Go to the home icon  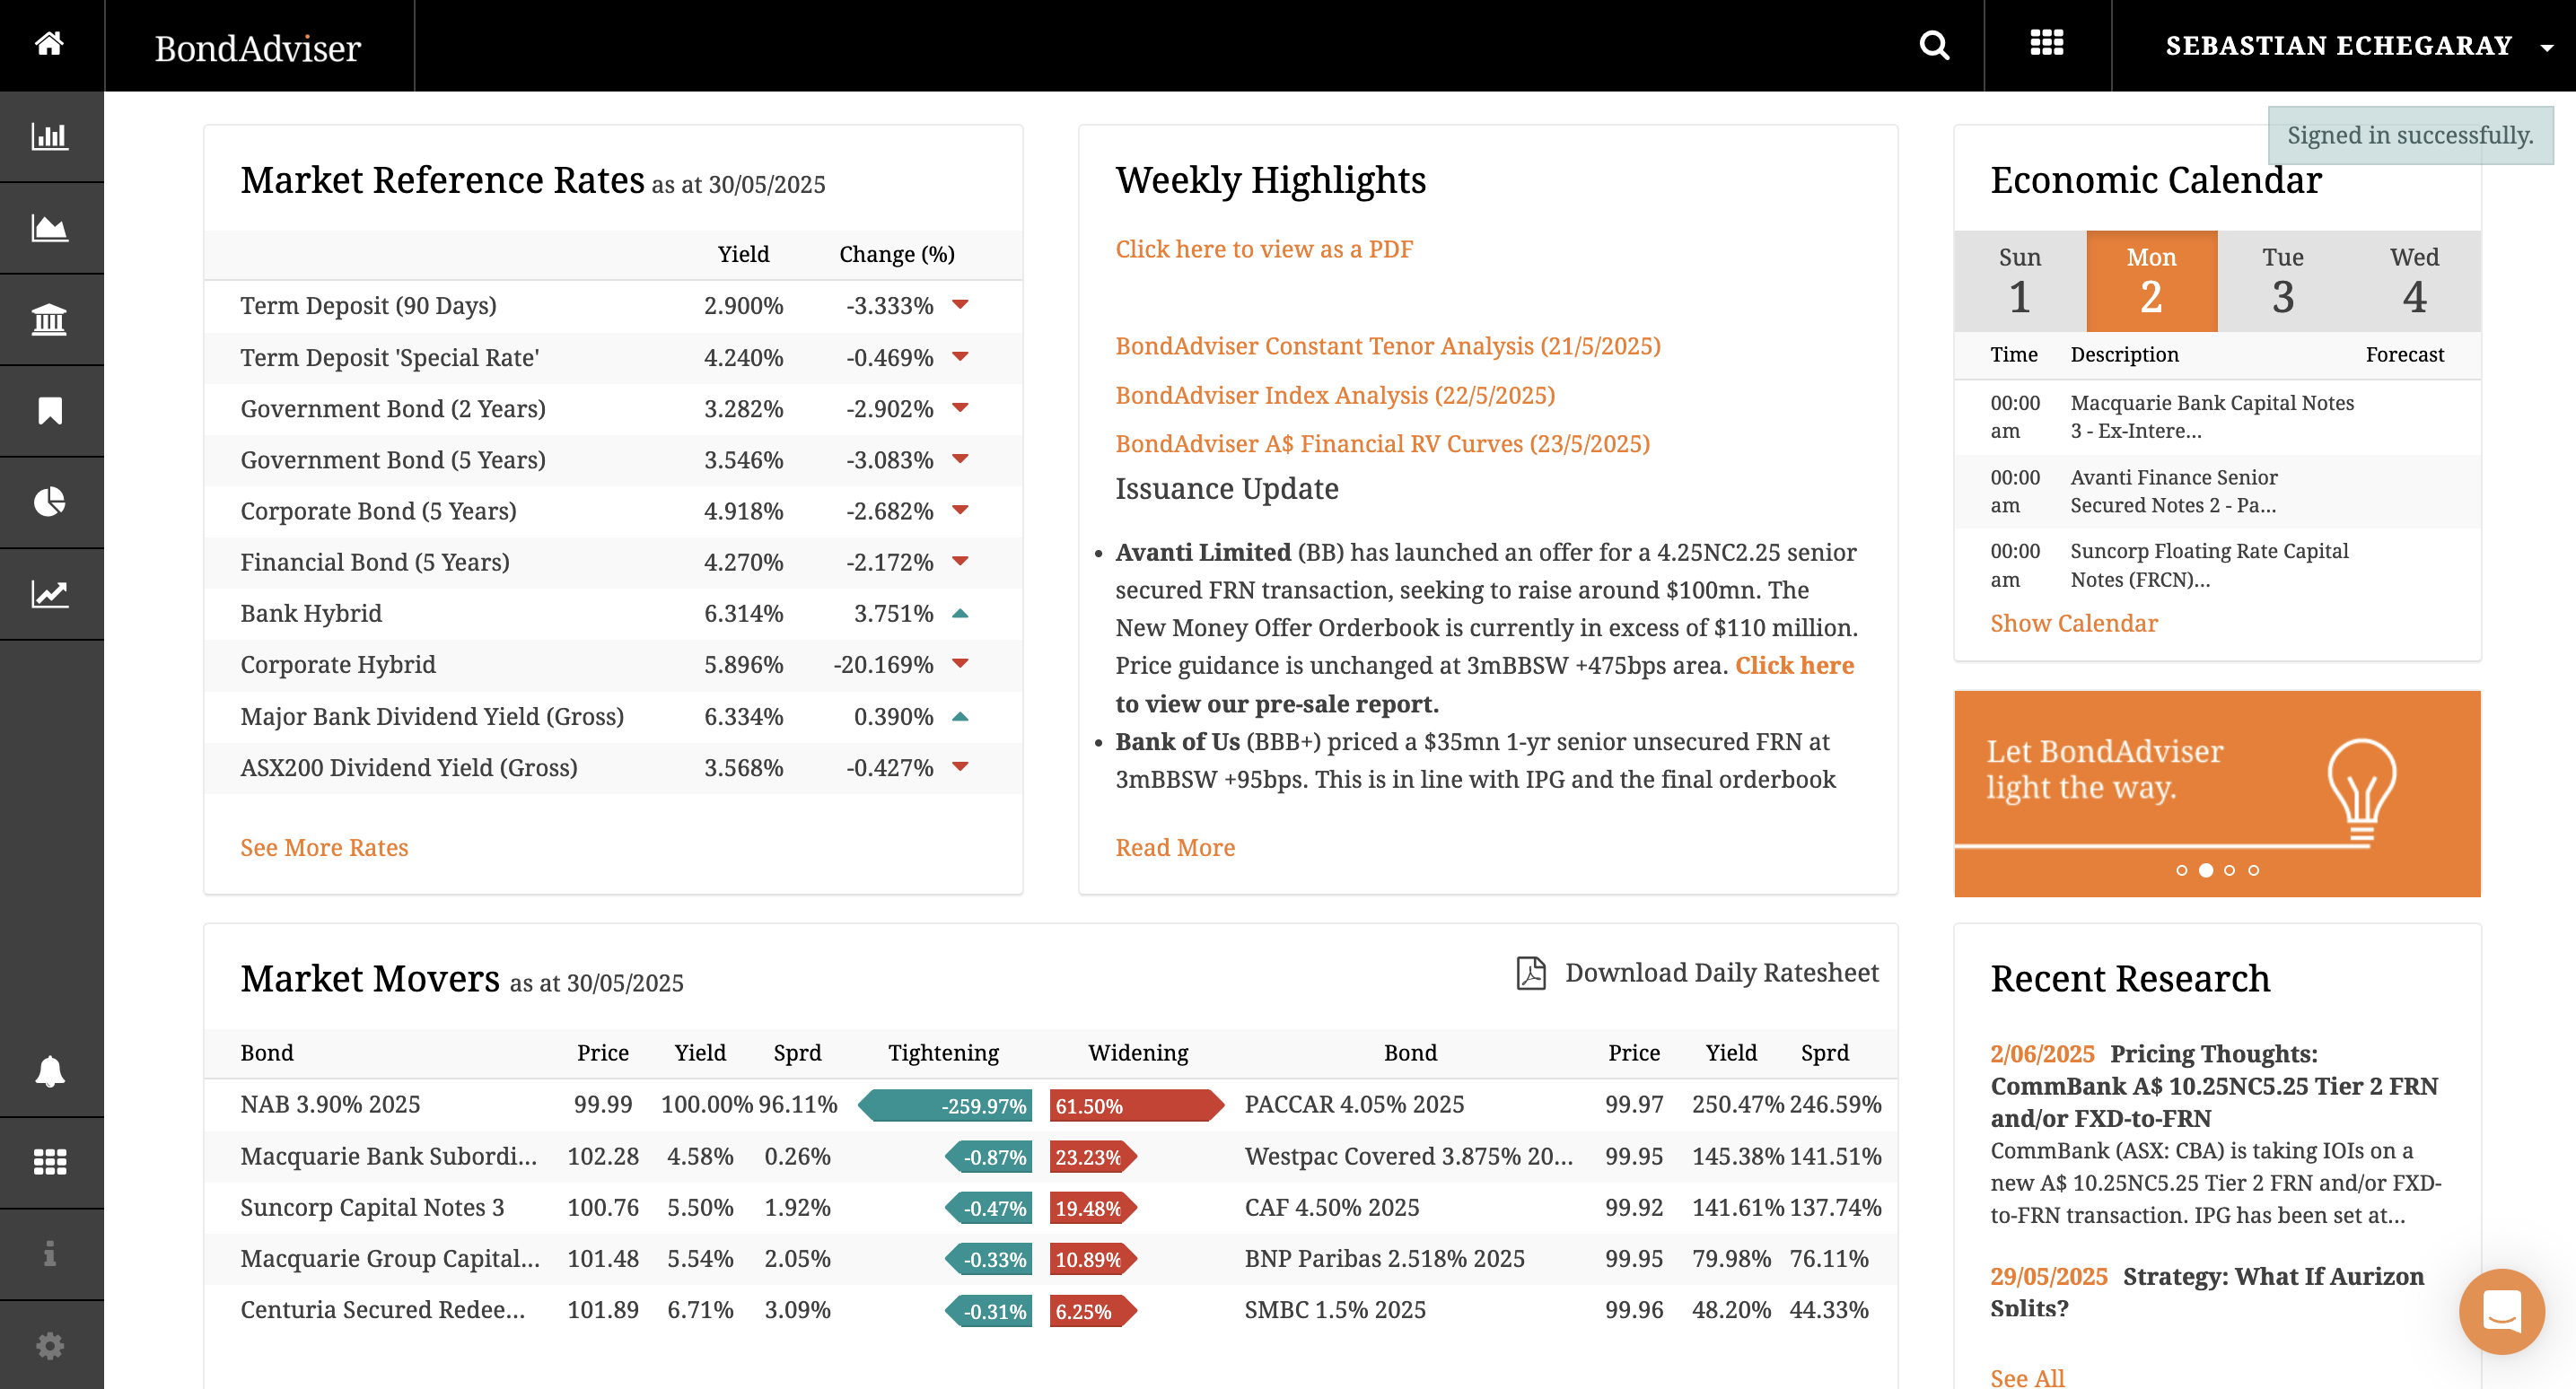tap(49, 44)
